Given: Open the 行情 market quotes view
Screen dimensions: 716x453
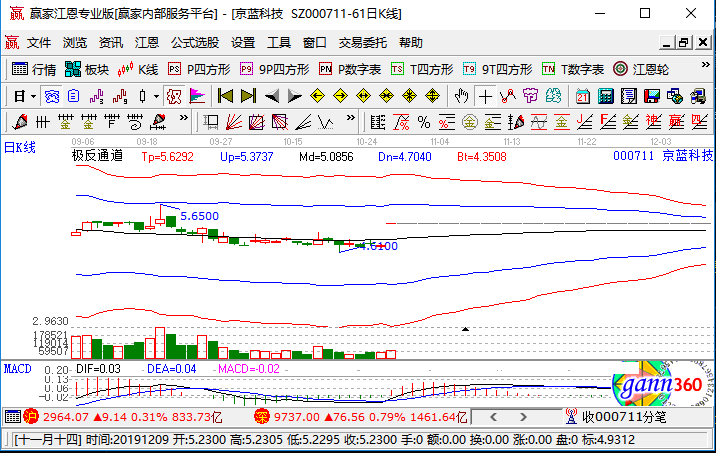Looking at the screenshot, I should (33, 69).
